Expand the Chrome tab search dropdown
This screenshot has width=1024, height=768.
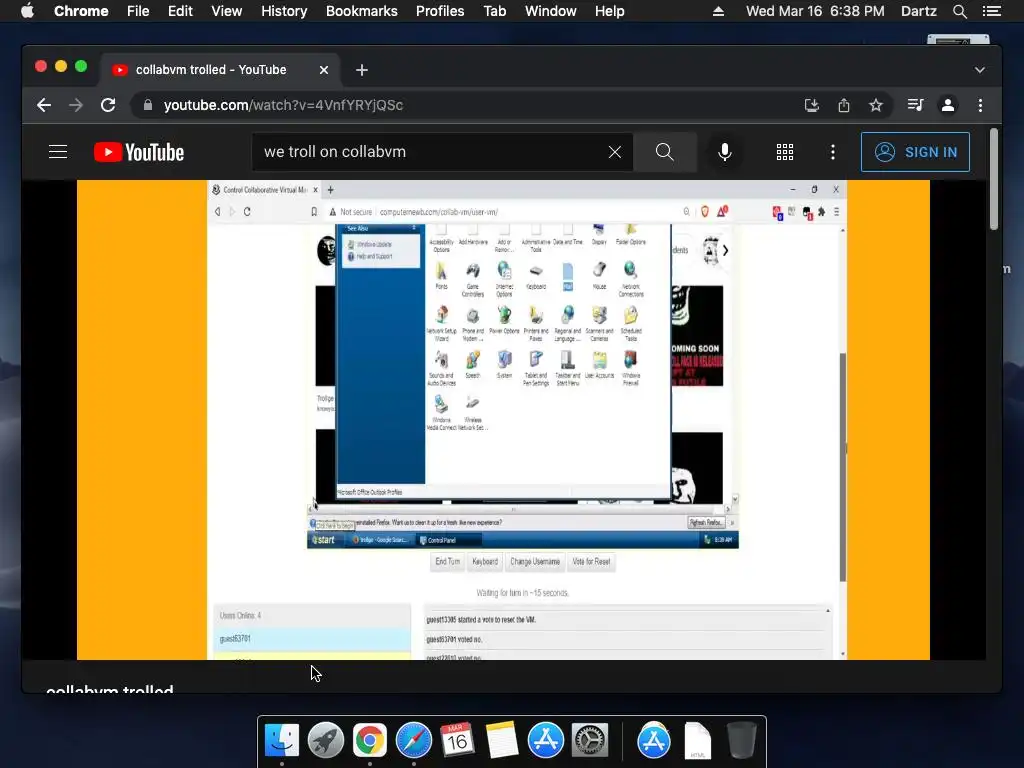tap(980, 70)
